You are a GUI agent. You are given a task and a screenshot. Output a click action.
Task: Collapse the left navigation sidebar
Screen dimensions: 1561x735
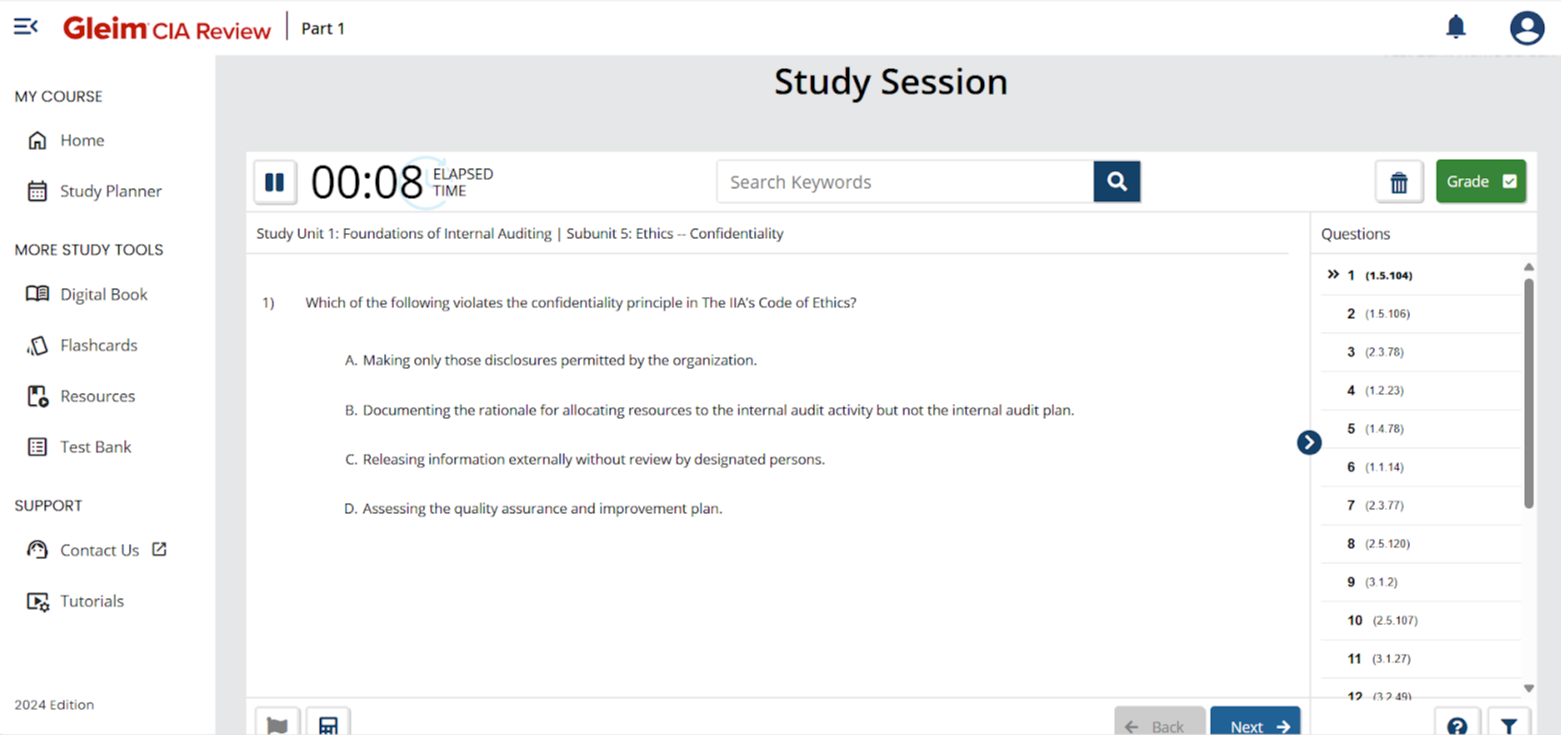pyautogui.click(x=25, y=26)
